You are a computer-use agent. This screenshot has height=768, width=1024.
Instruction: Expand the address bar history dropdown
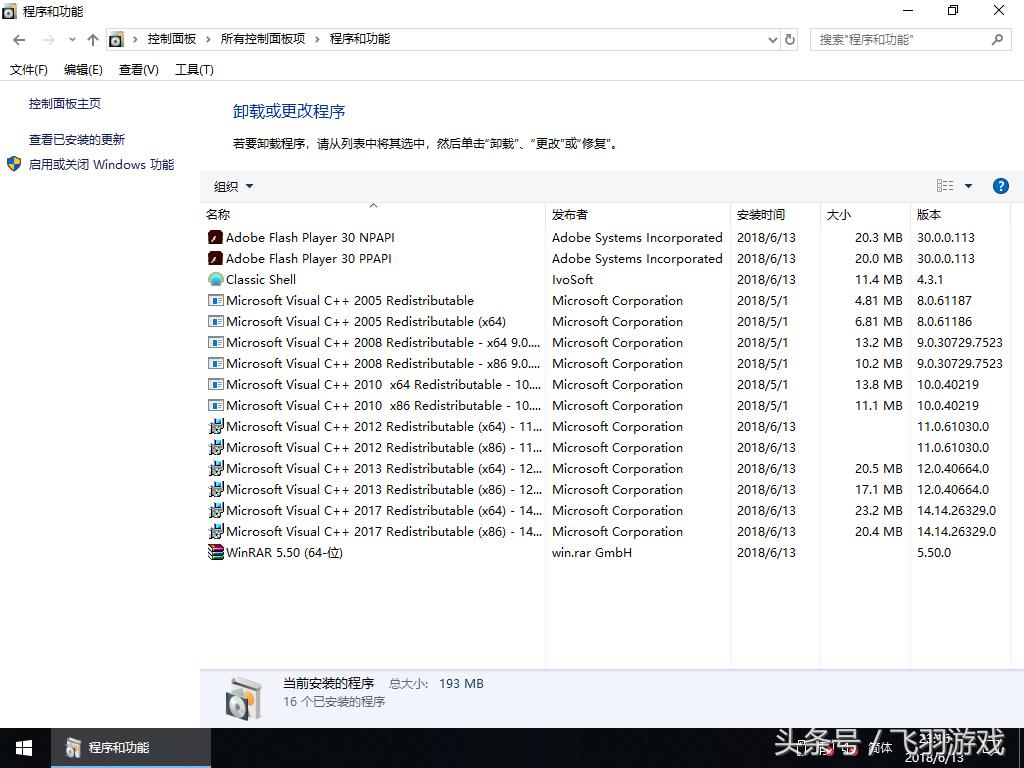click(772, 40)
